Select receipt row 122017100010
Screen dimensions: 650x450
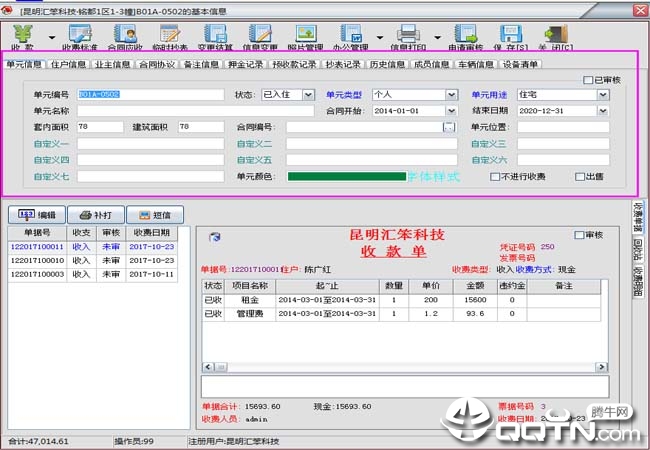click(x=93, y=261)
